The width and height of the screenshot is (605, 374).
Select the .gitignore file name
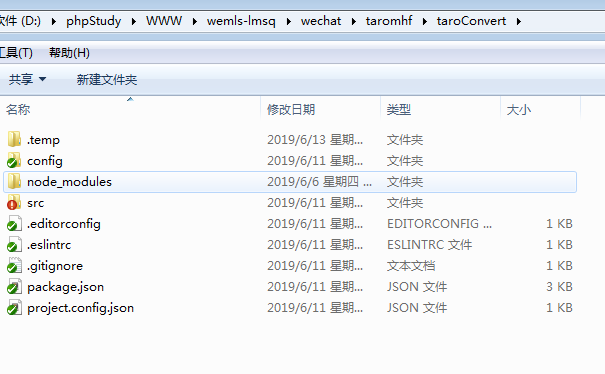click(x=55, y=266)
